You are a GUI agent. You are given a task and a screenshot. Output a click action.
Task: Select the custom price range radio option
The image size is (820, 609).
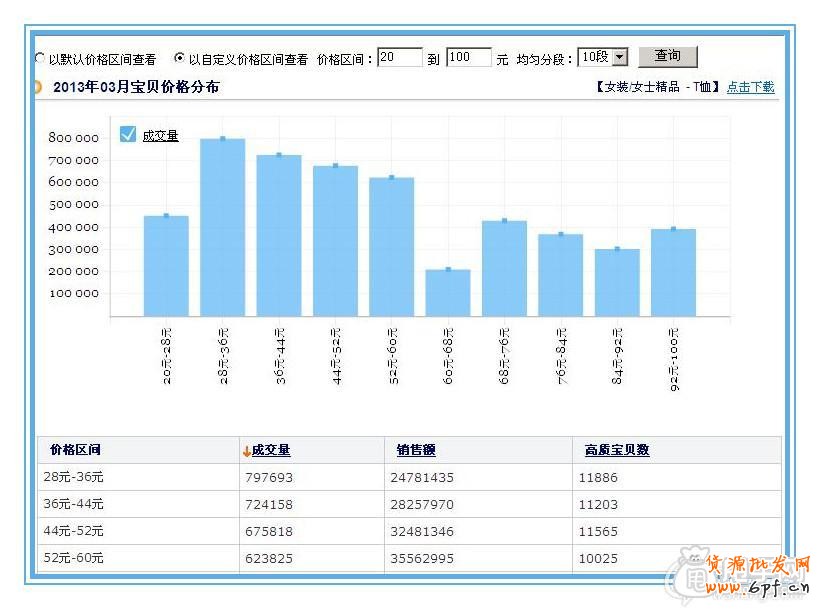[x=180, y=59]
